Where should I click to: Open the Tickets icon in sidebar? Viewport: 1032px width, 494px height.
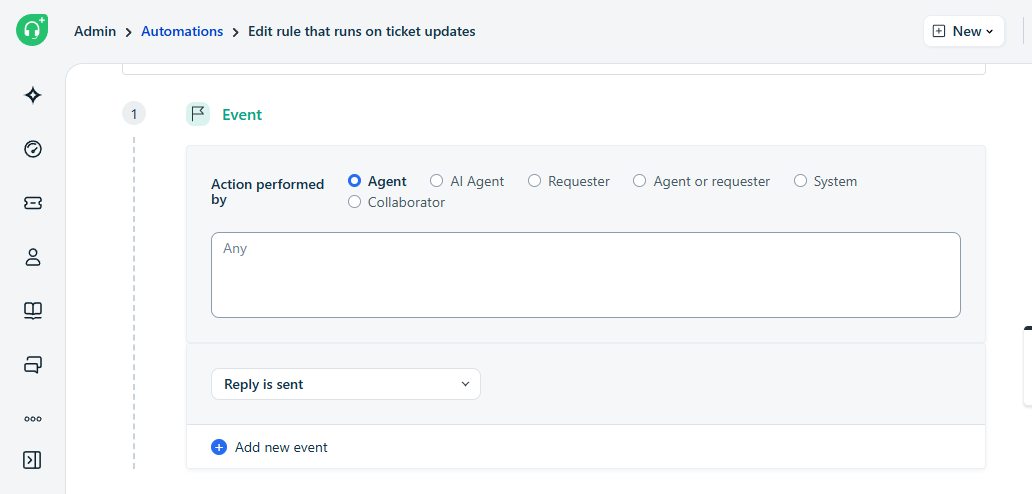click(x=33, y=203)
